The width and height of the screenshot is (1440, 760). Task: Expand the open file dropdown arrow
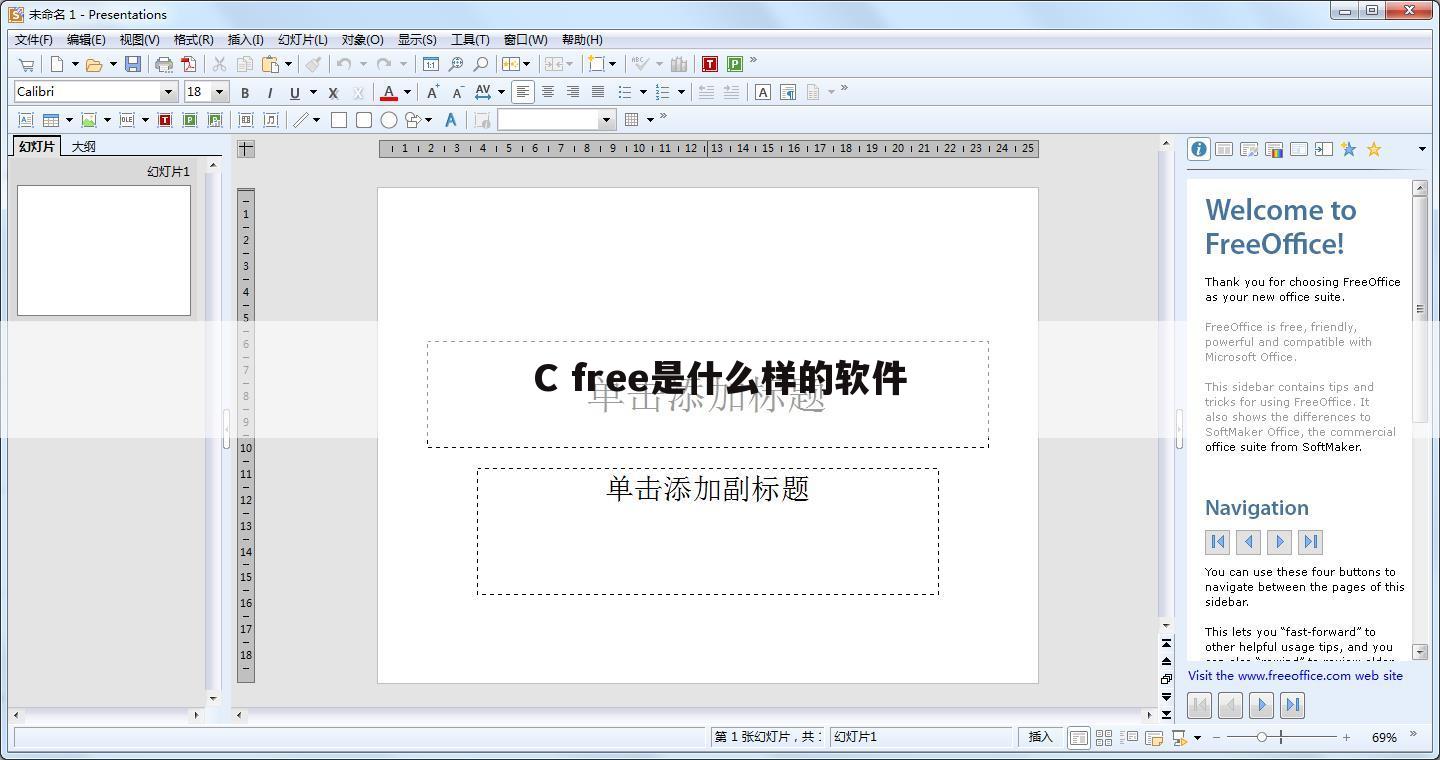click(x=113, y=64)
